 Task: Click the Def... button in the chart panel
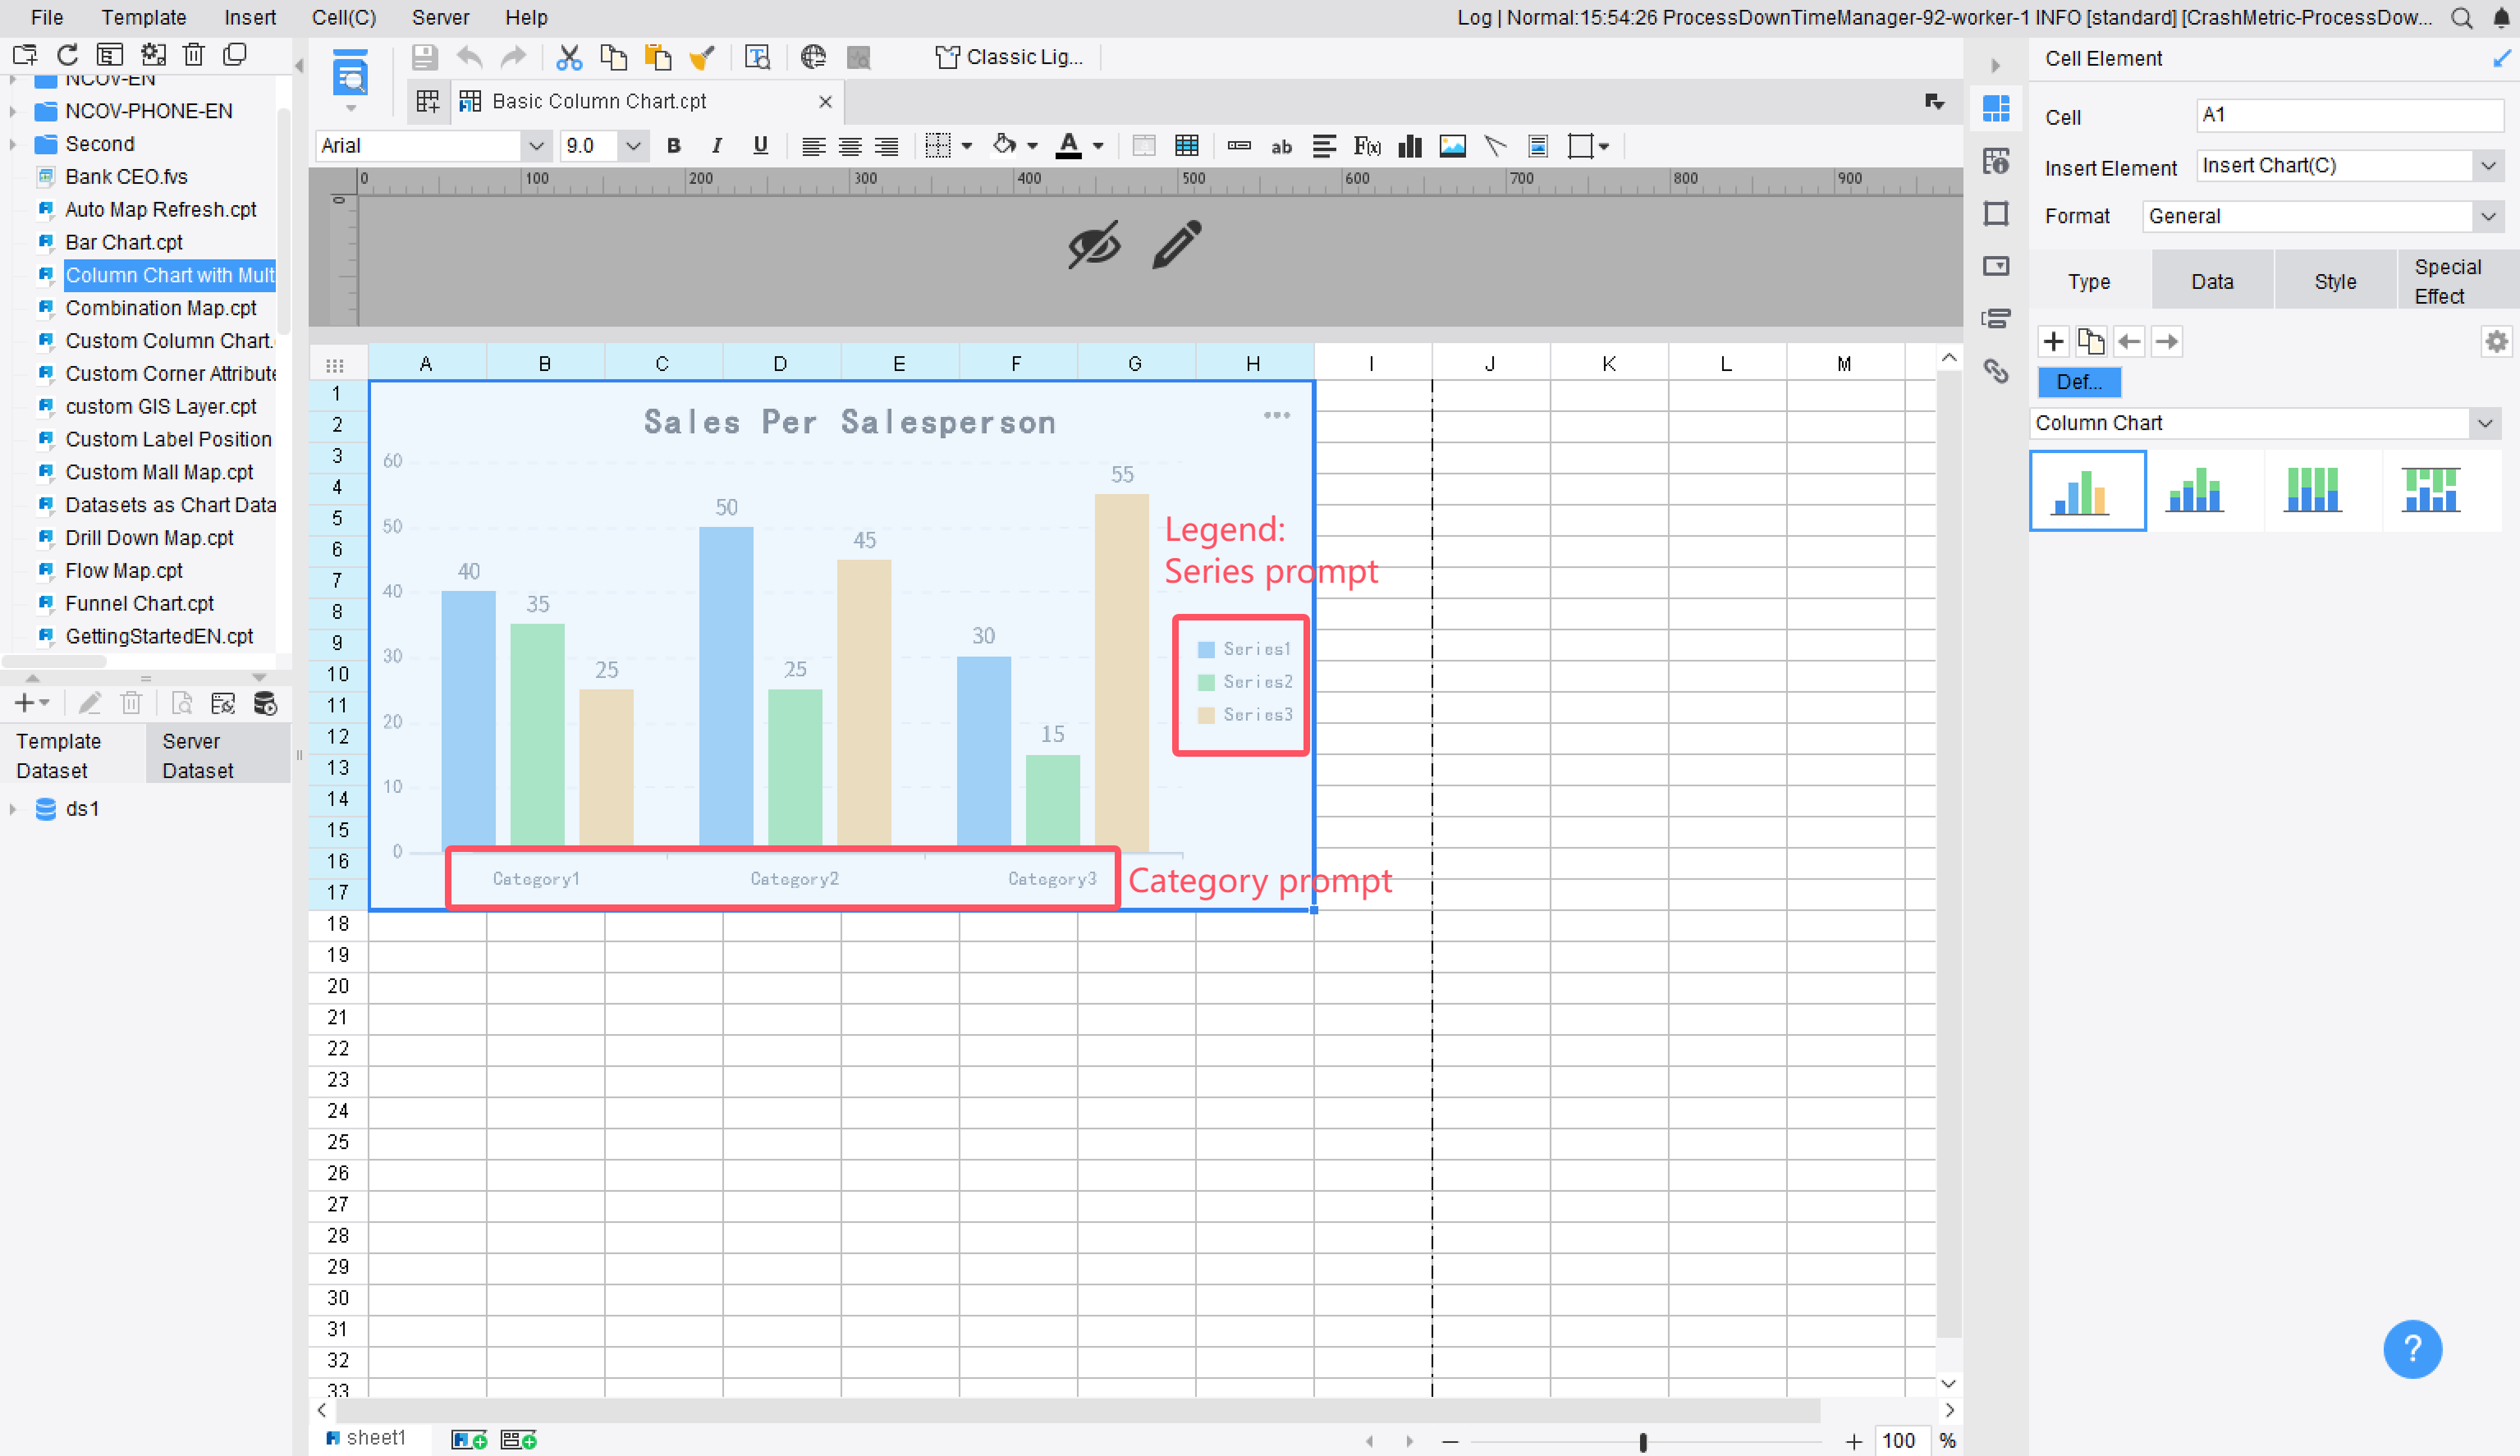pos(2079,382)
